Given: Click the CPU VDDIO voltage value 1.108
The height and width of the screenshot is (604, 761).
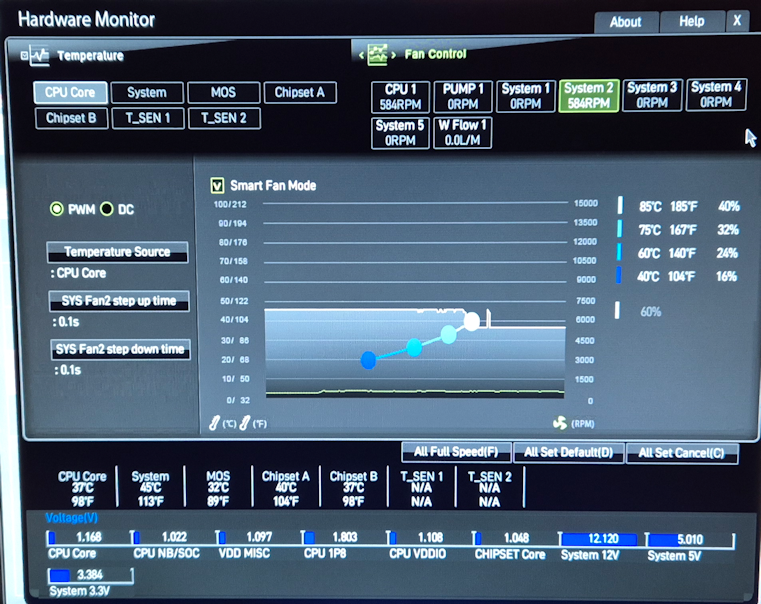Looking at the screenshot, I should click(430, 538).
